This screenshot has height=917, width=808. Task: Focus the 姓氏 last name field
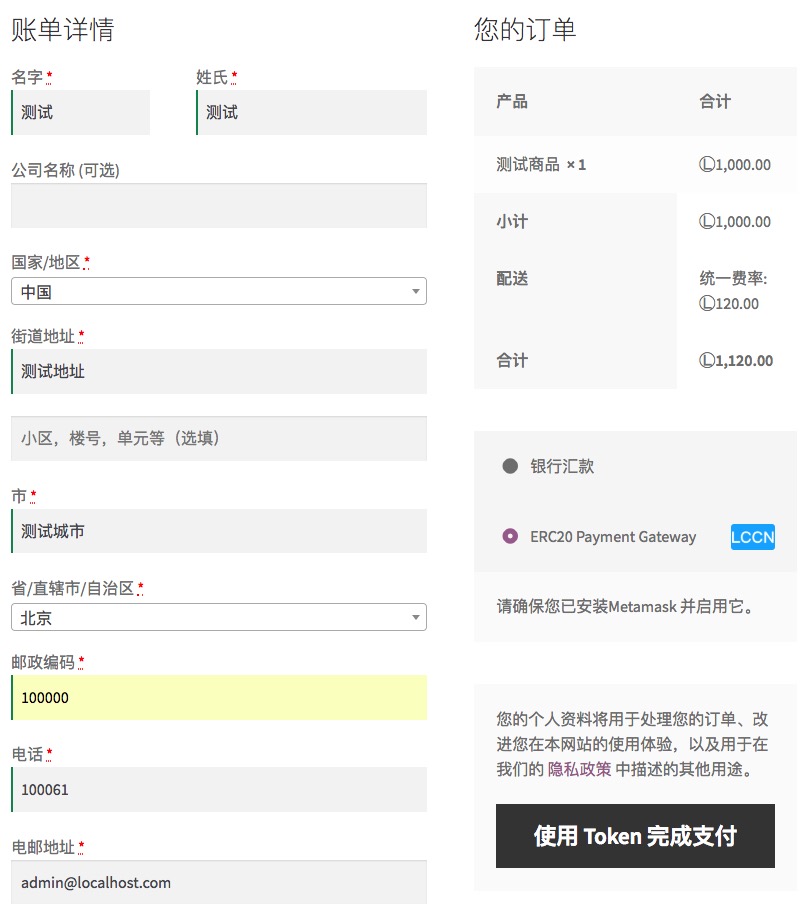coord(312,113)
